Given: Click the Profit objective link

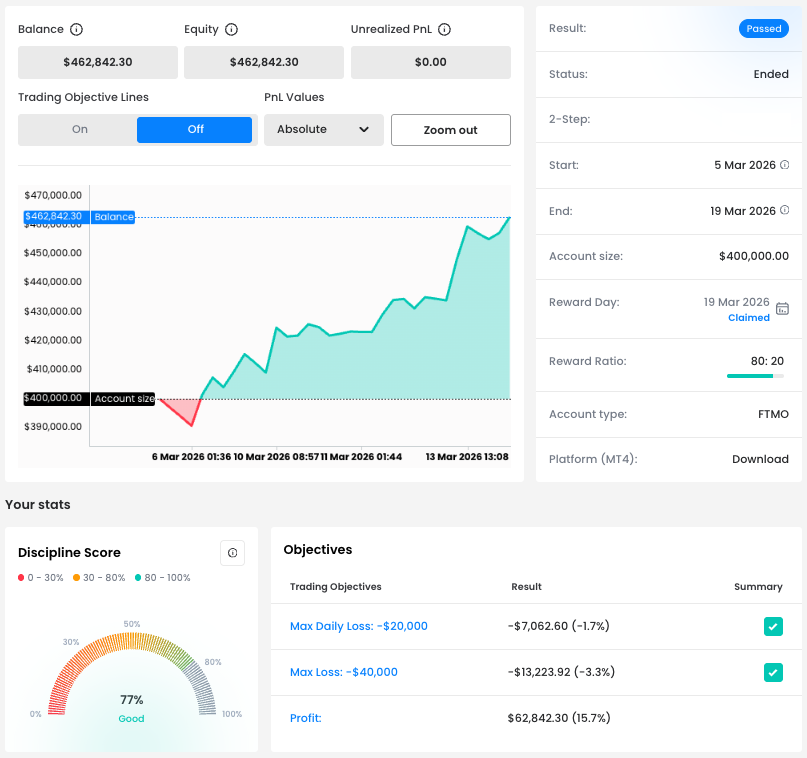Looking at the screenshot, I should point(305,718).
